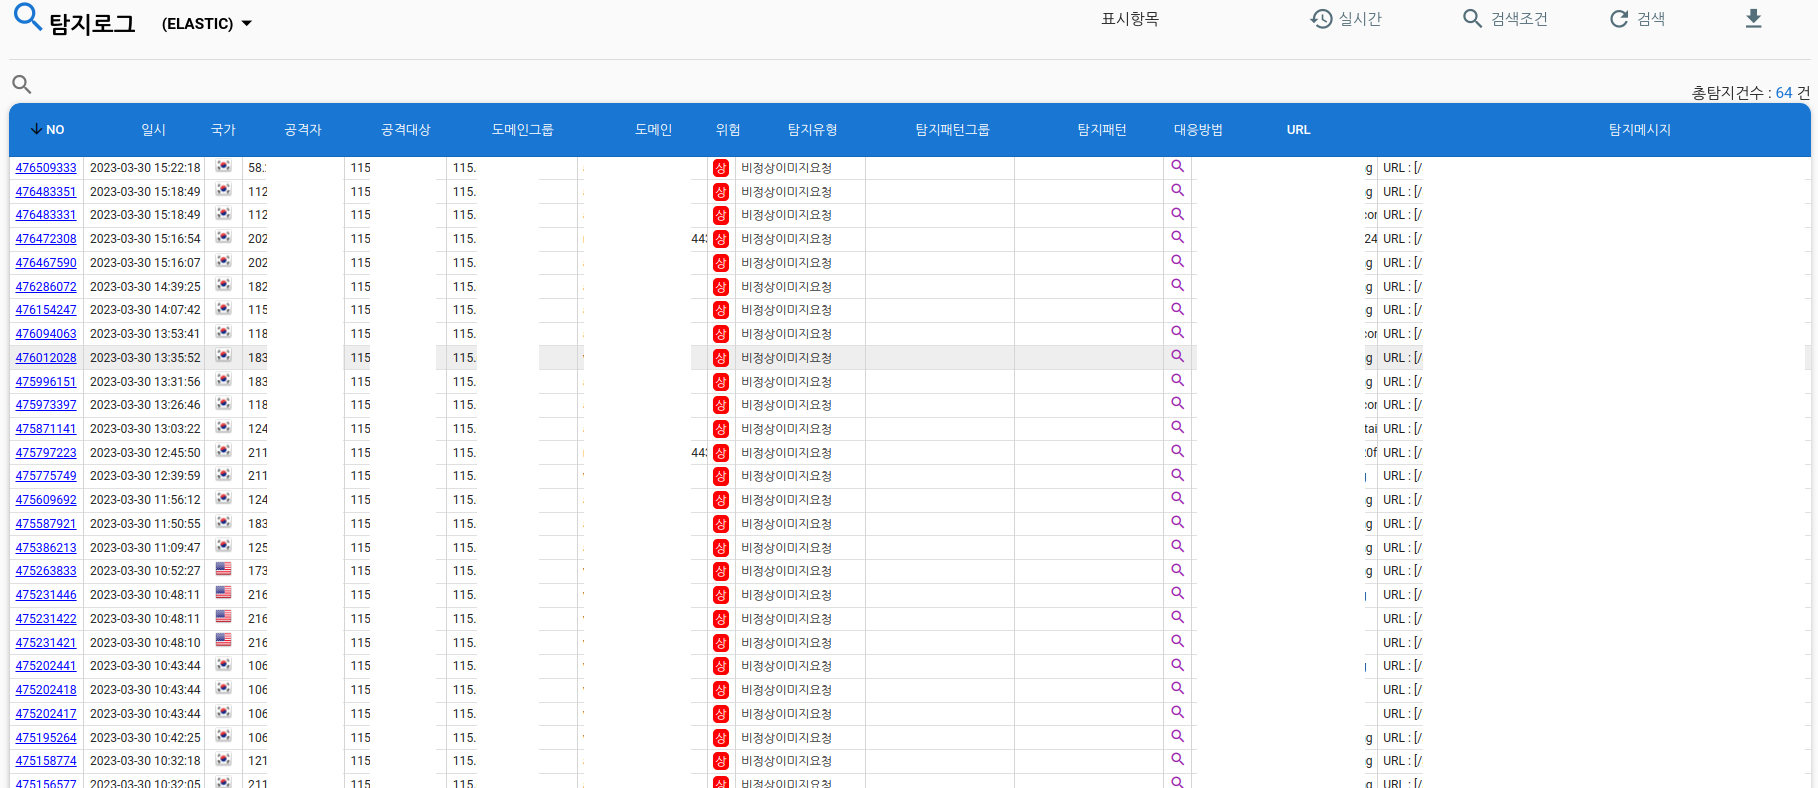Sort by the 일시 column header
This screenshot has width=1818, height=788.
click(x=153, y=130)
